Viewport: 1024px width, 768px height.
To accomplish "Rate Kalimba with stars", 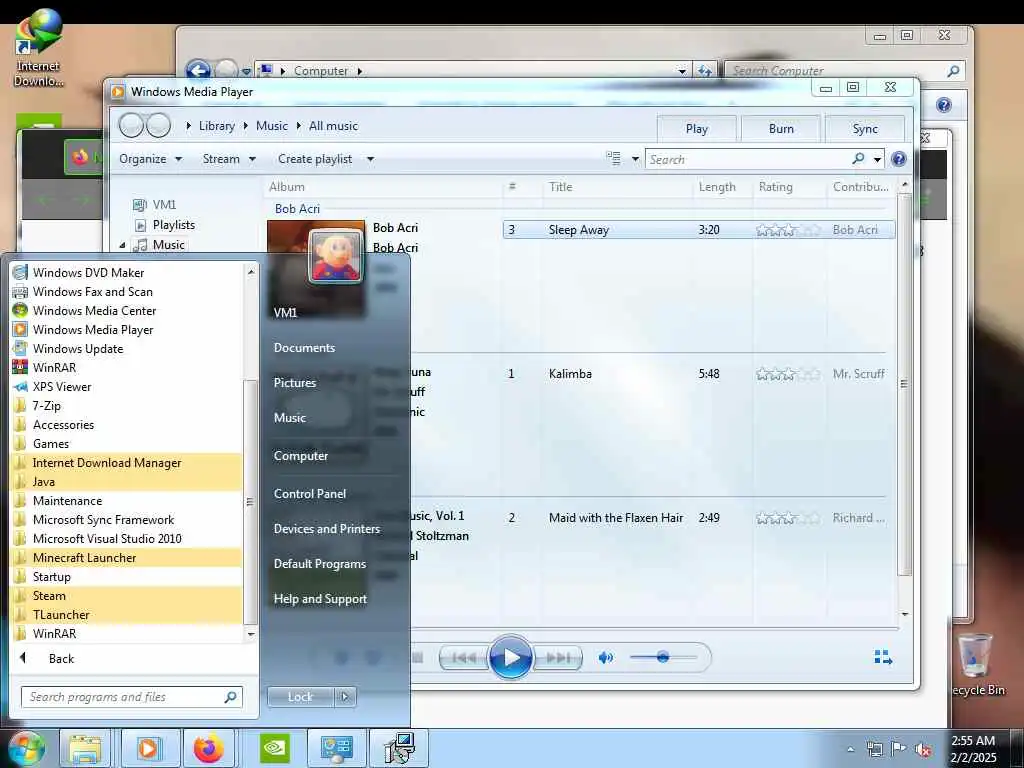I will coord(788,374).
